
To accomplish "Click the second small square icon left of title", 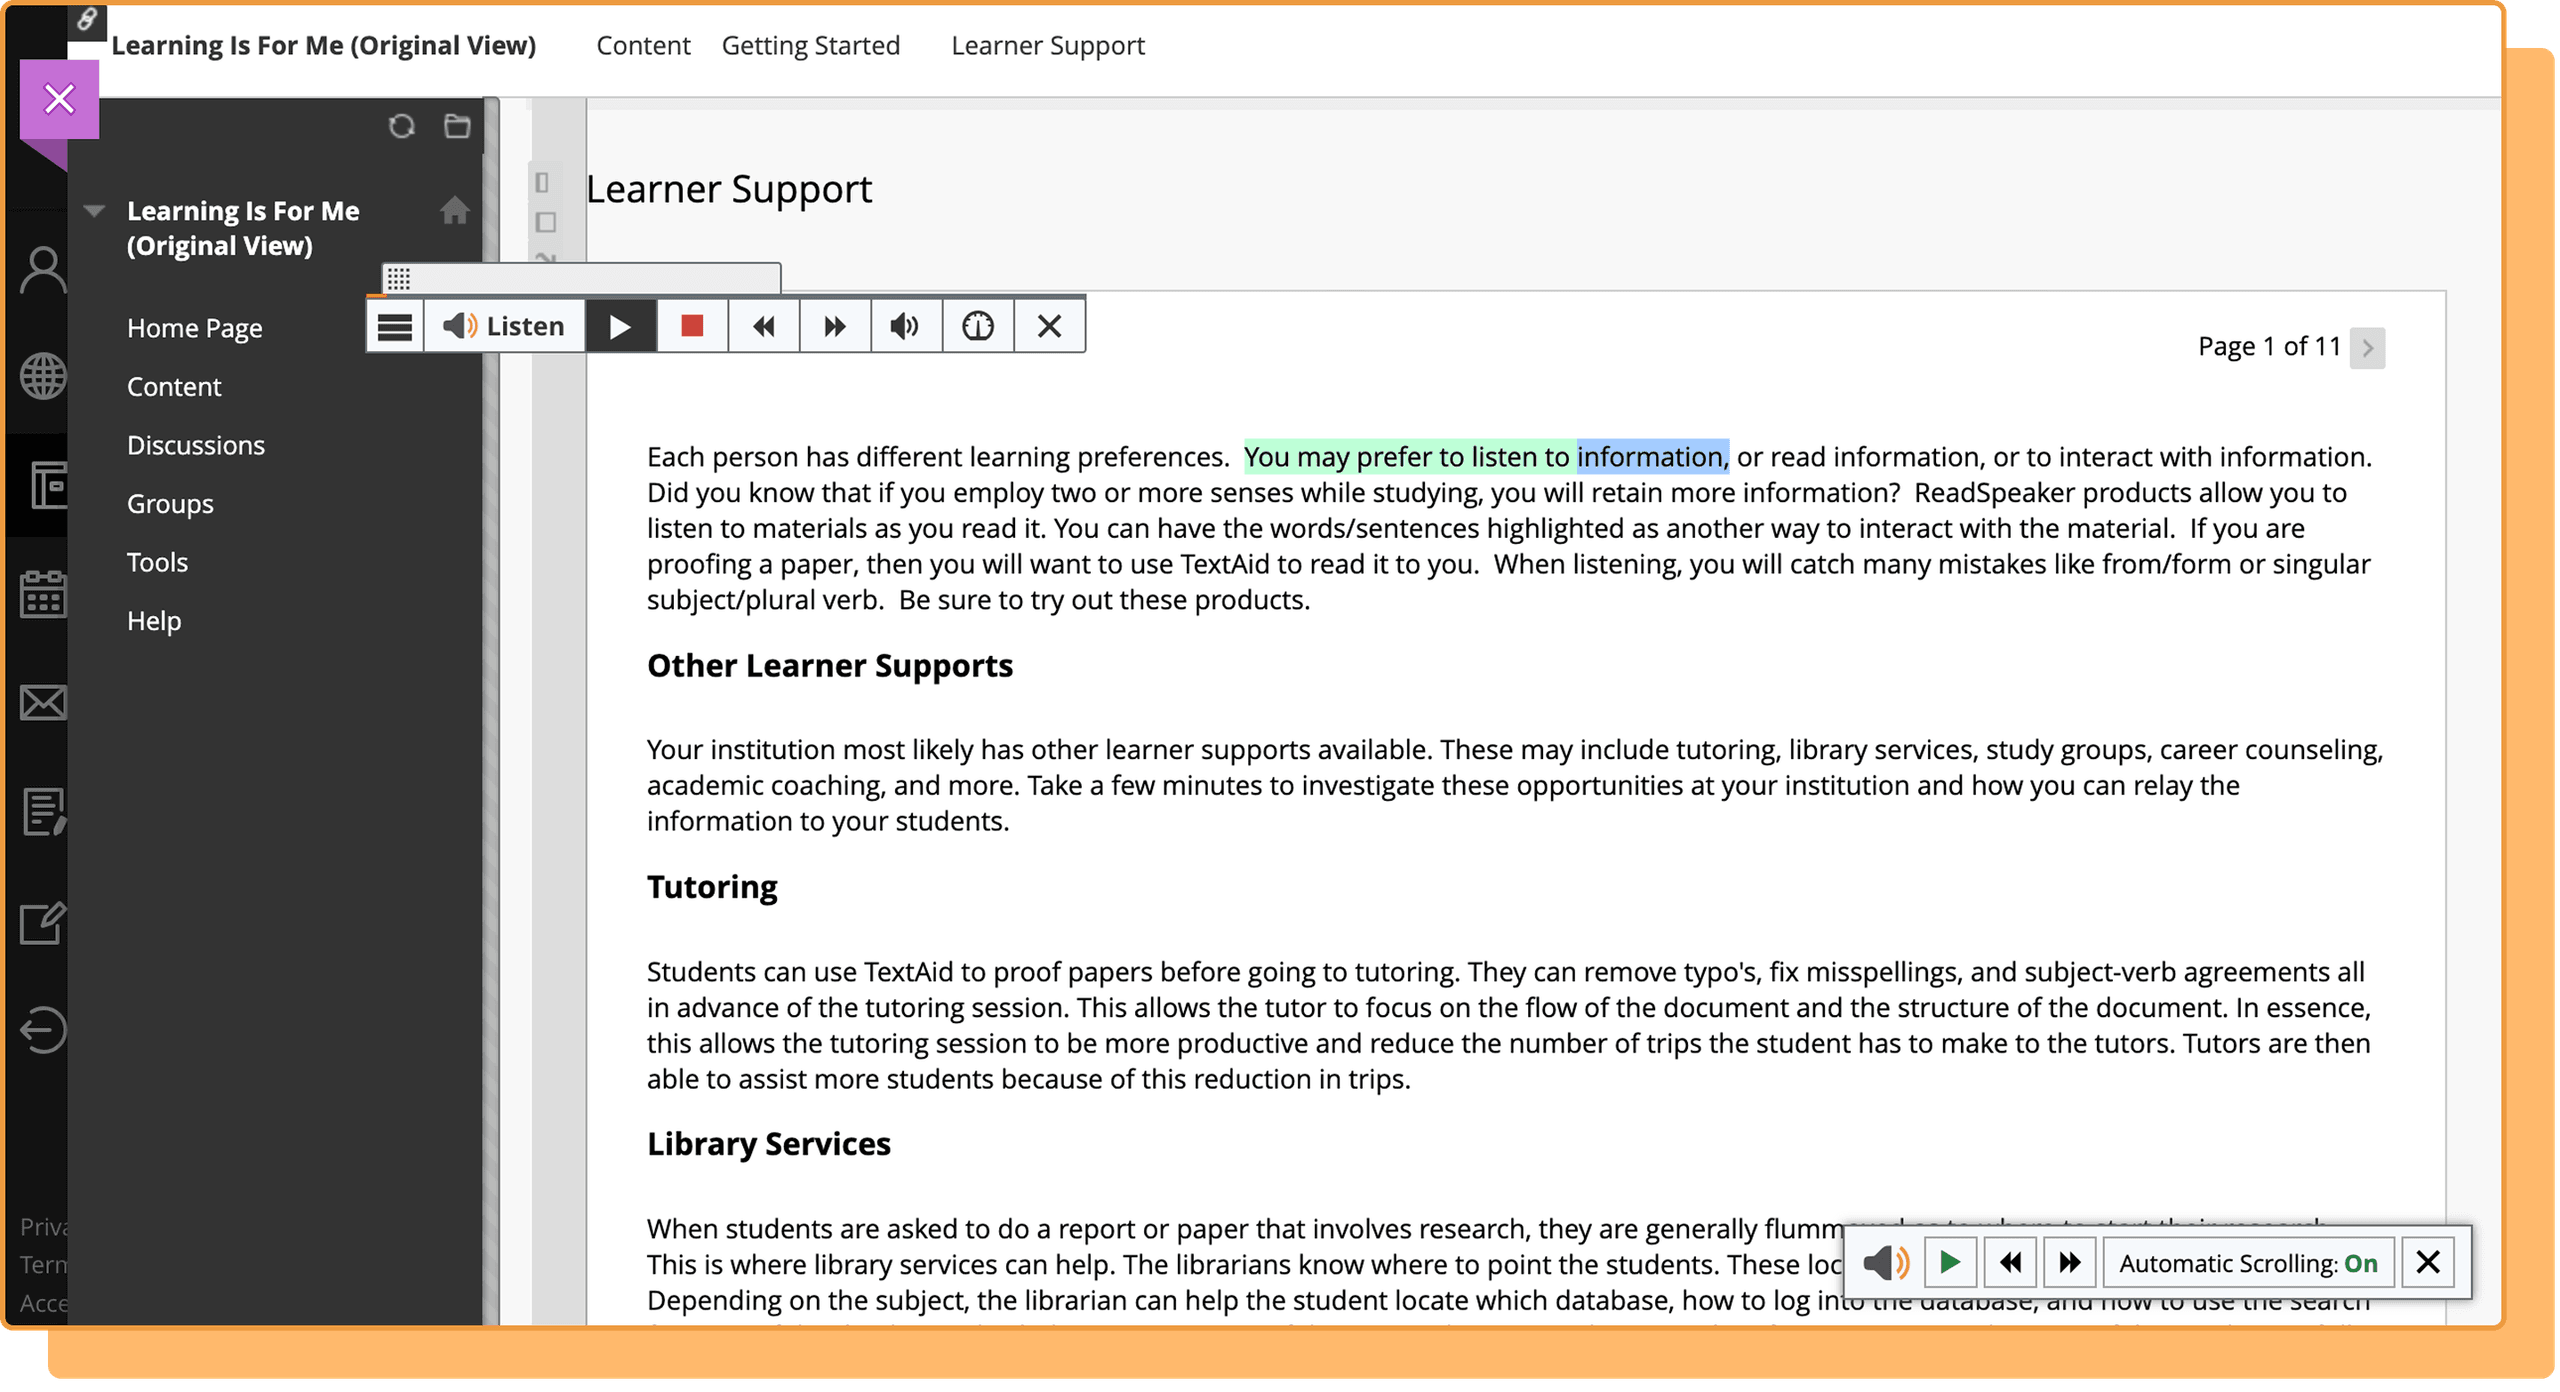I will (546, 222).
